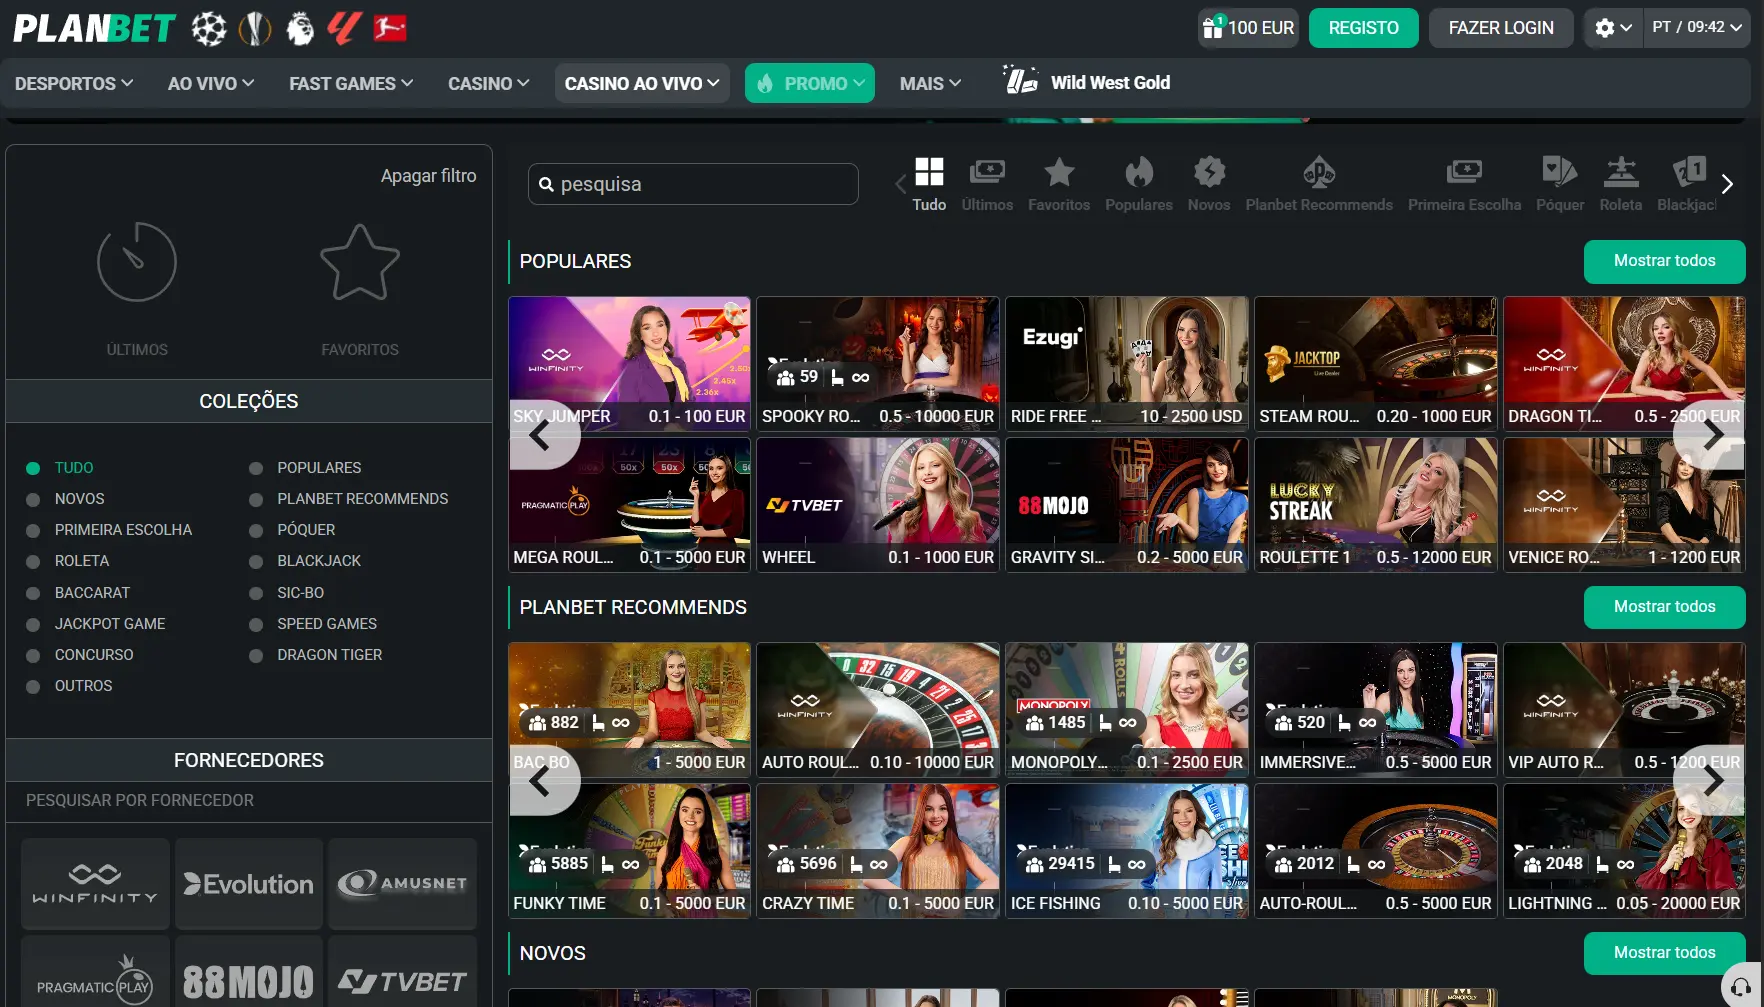The image size is (1764, 1007).
Task: Open the Bundesliga red icon
Action: click(390, 28)
